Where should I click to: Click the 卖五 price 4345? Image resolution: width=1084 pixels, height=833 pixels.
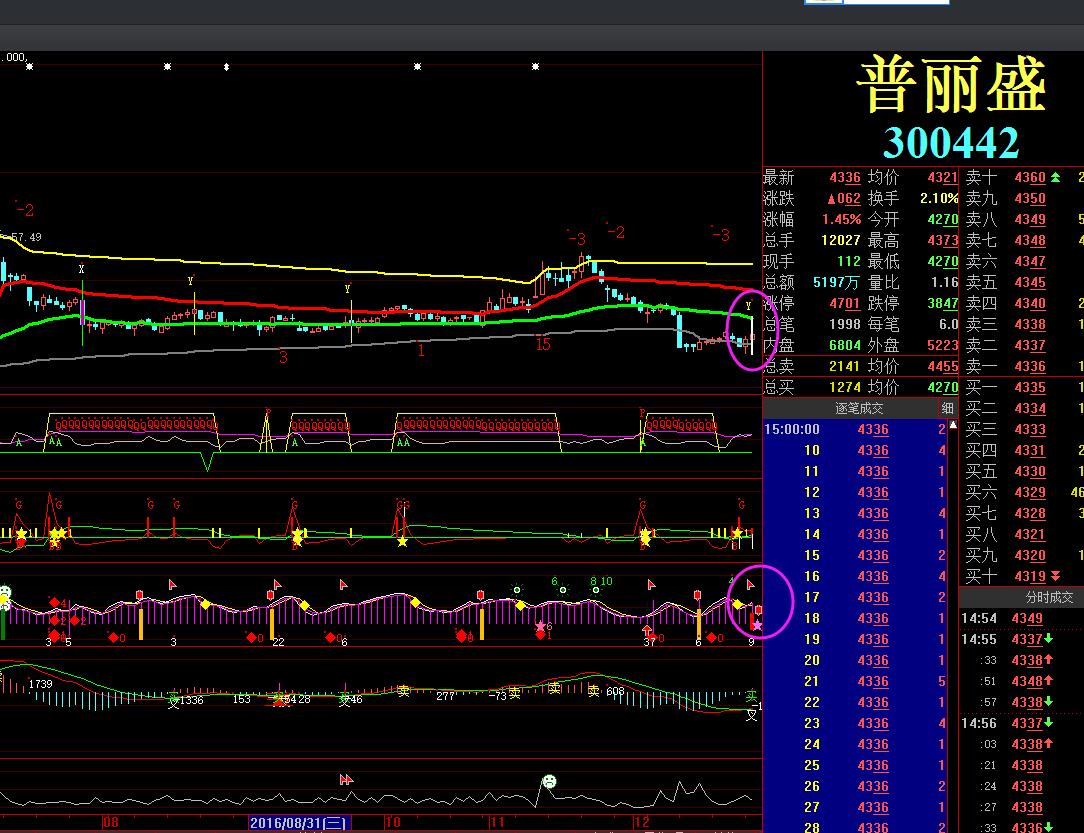[1030, 282]
